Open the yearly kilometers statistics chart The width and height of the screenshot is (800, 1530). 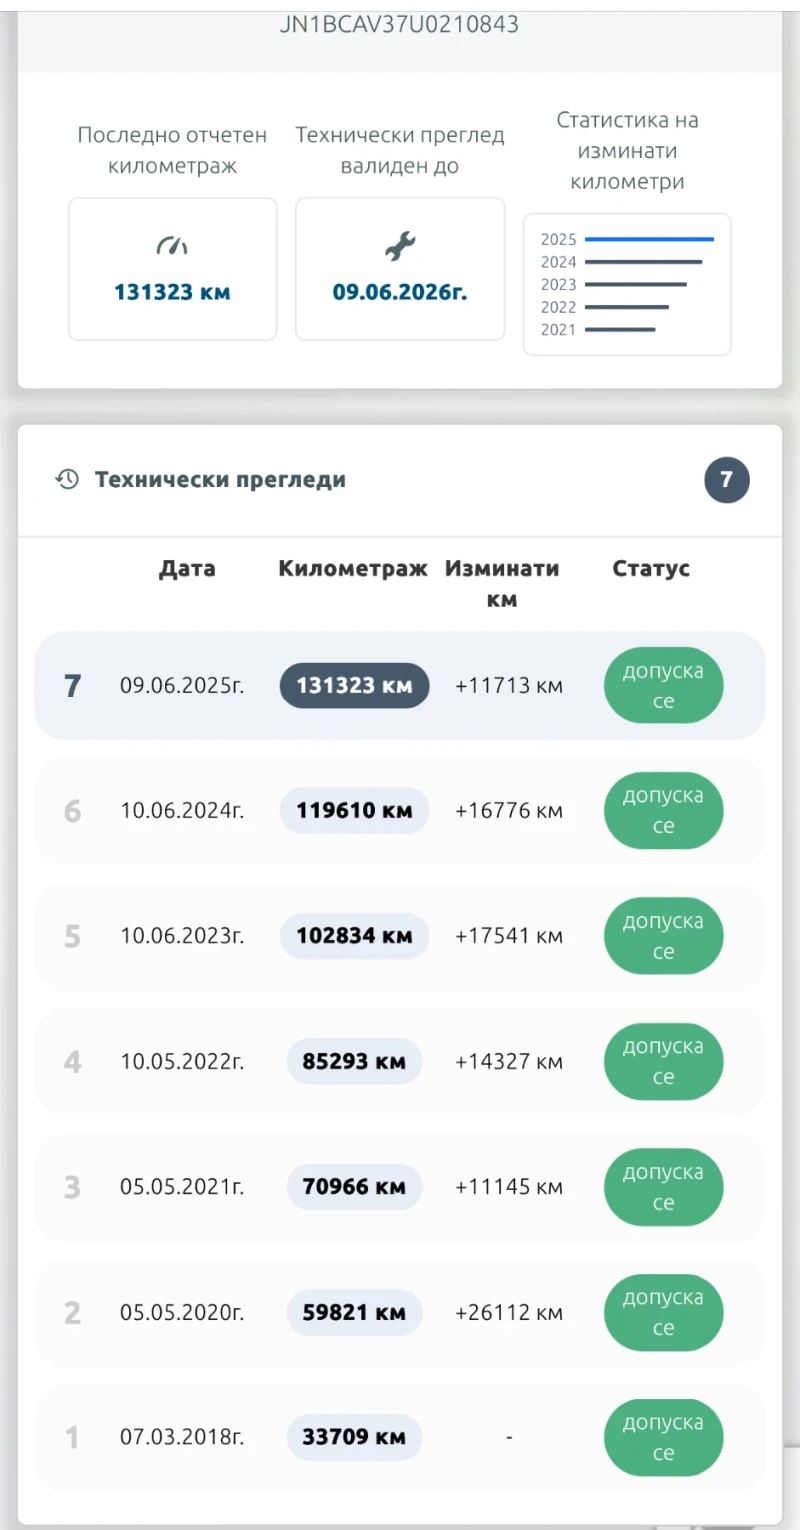(627, 284)
